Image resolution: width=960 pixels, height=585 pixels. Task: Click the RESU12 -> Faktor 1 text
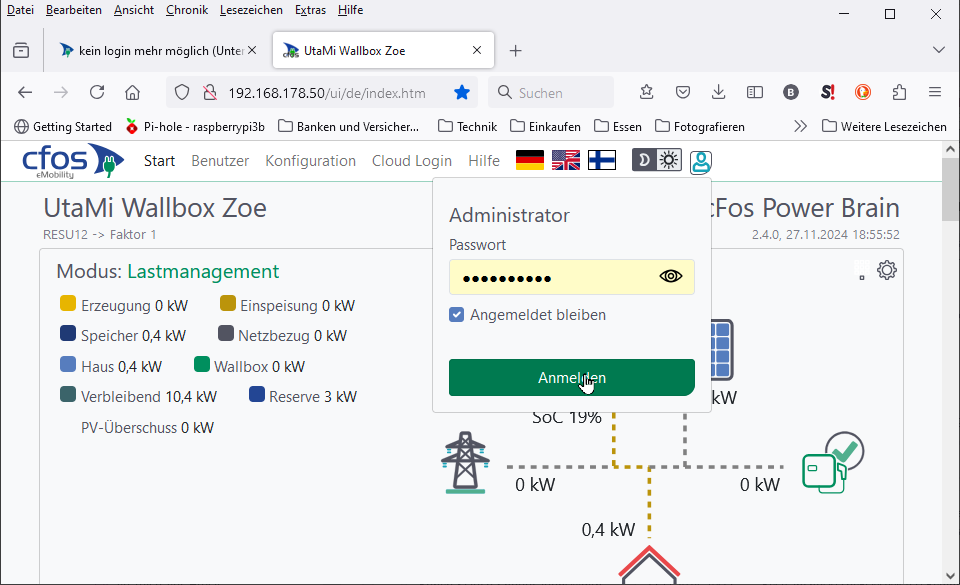pos(100,234)
